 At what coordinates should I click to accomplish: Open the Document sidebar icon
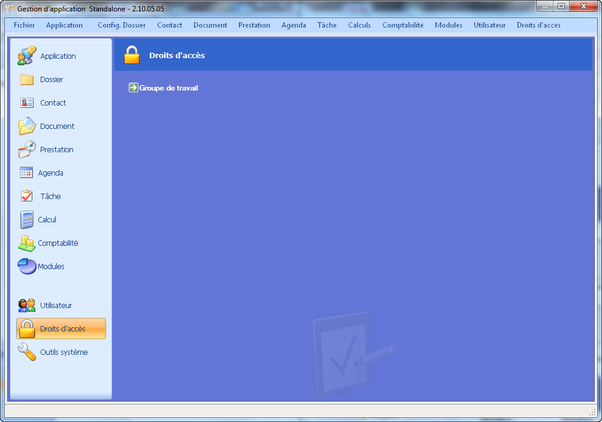point(27,126)
